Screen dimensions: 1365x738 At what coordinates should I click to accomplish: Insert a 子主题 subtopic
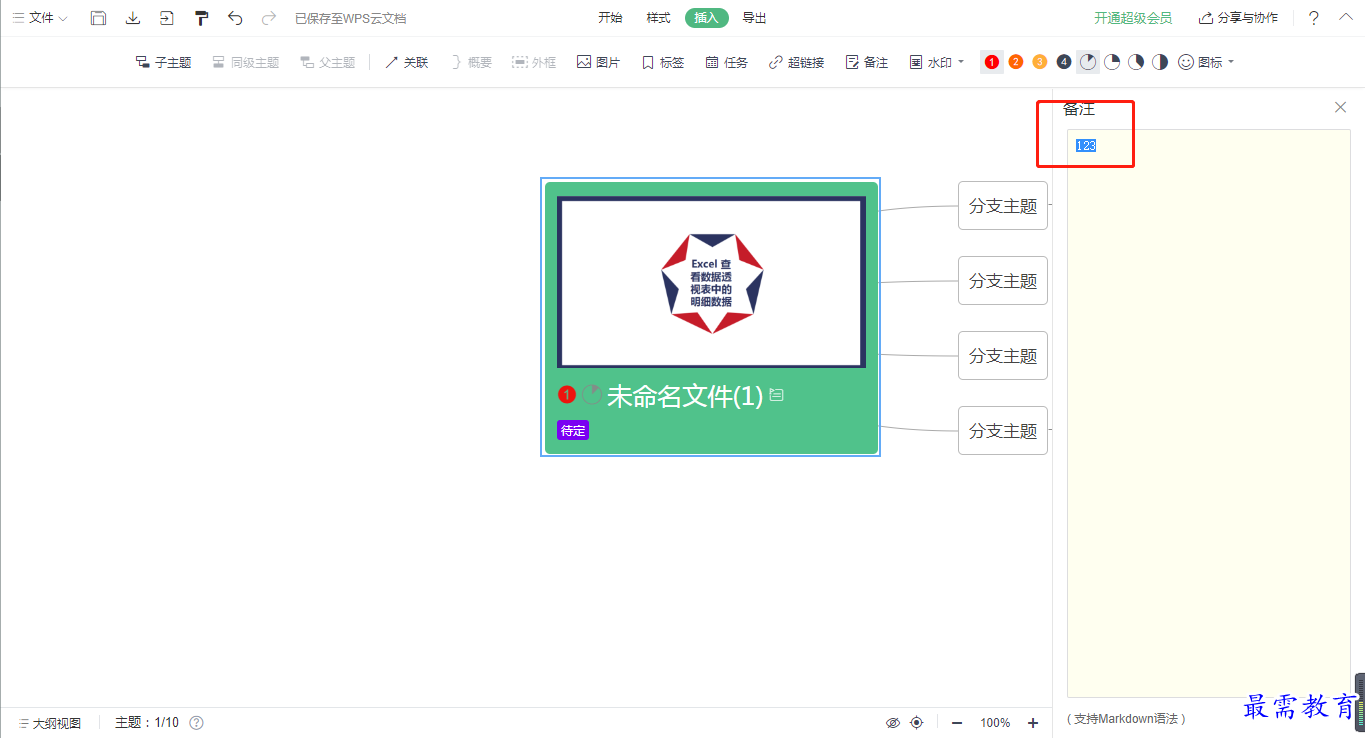pyautogui.click(x=163, y=62)
